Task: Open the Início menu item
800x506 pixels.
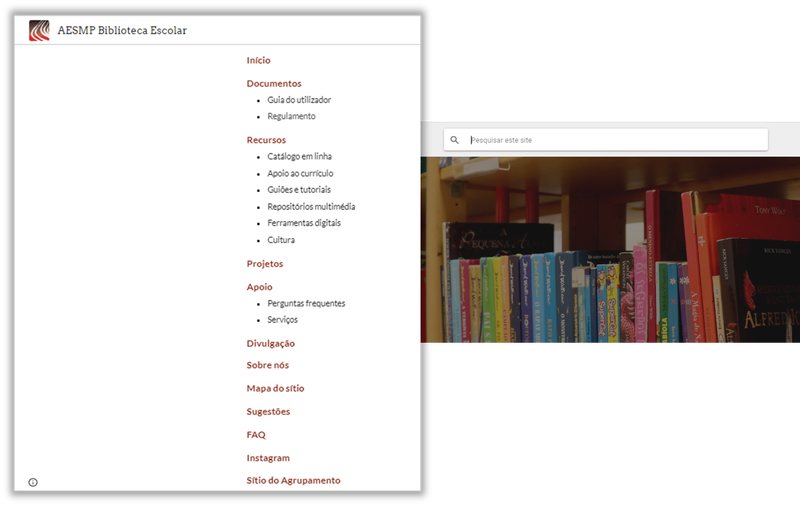Action: click(x=258, y=60)
